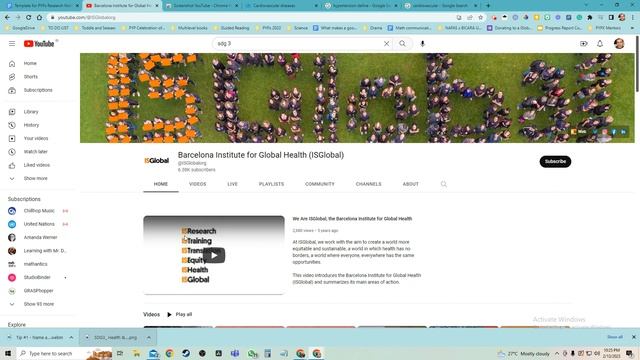640x360 pixels.
Task: Switch to the Videos channel tab
Action: click(198, 184)
